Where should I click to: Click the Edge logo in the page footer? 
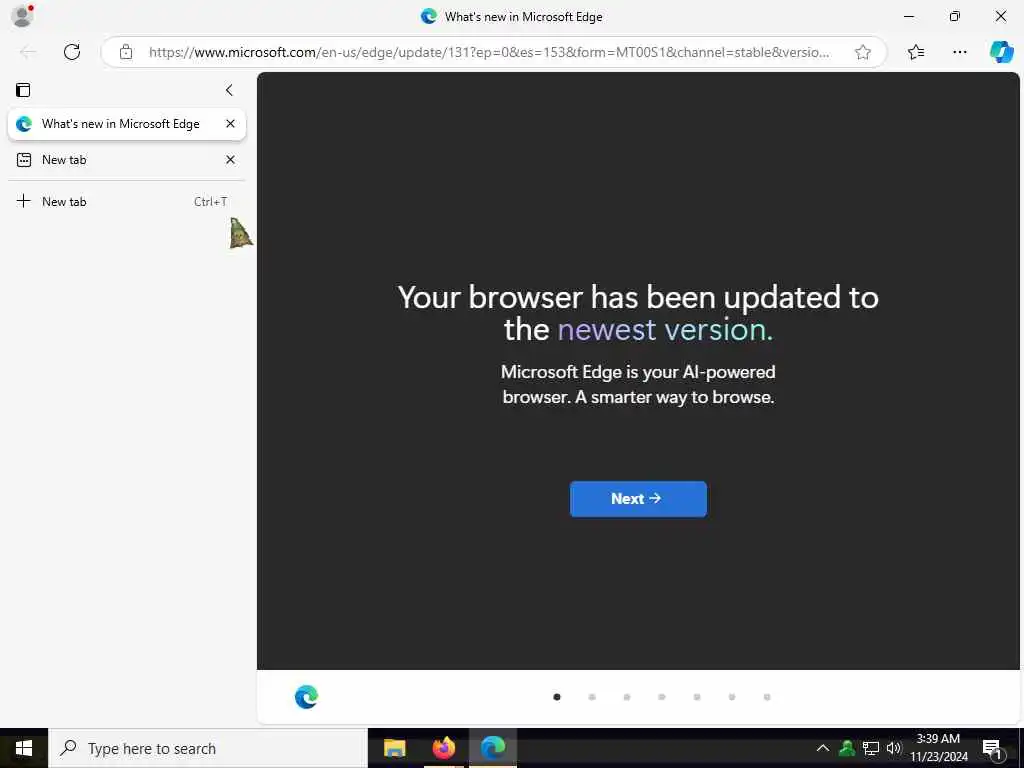click(x=306, y=697)
